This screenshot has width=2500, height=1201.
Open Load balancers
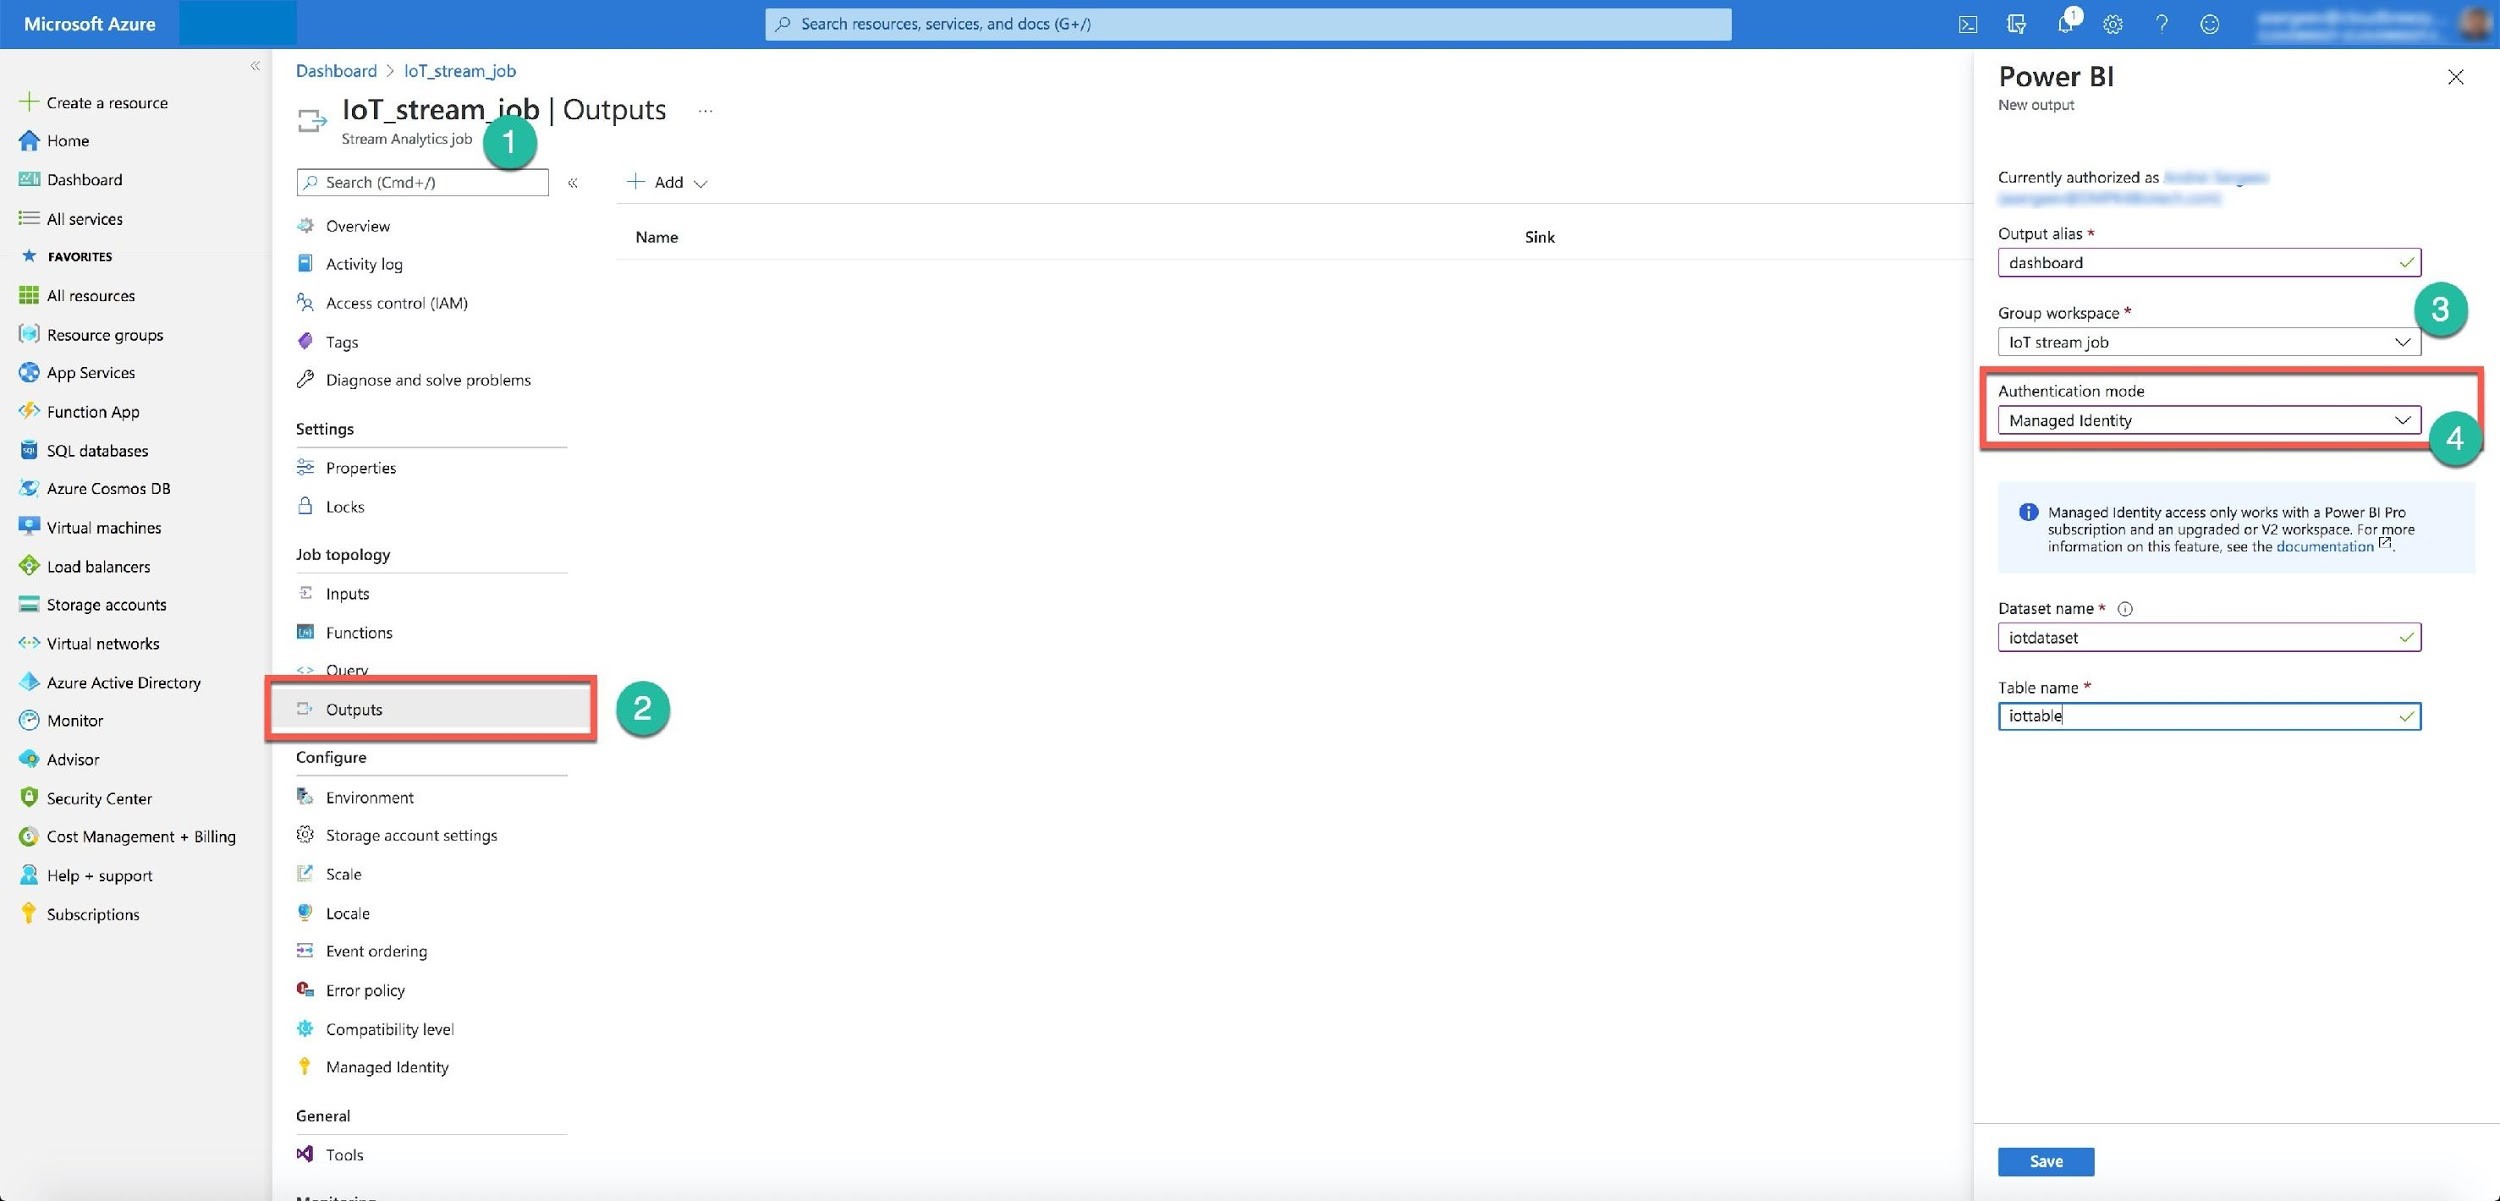point(84,567)
